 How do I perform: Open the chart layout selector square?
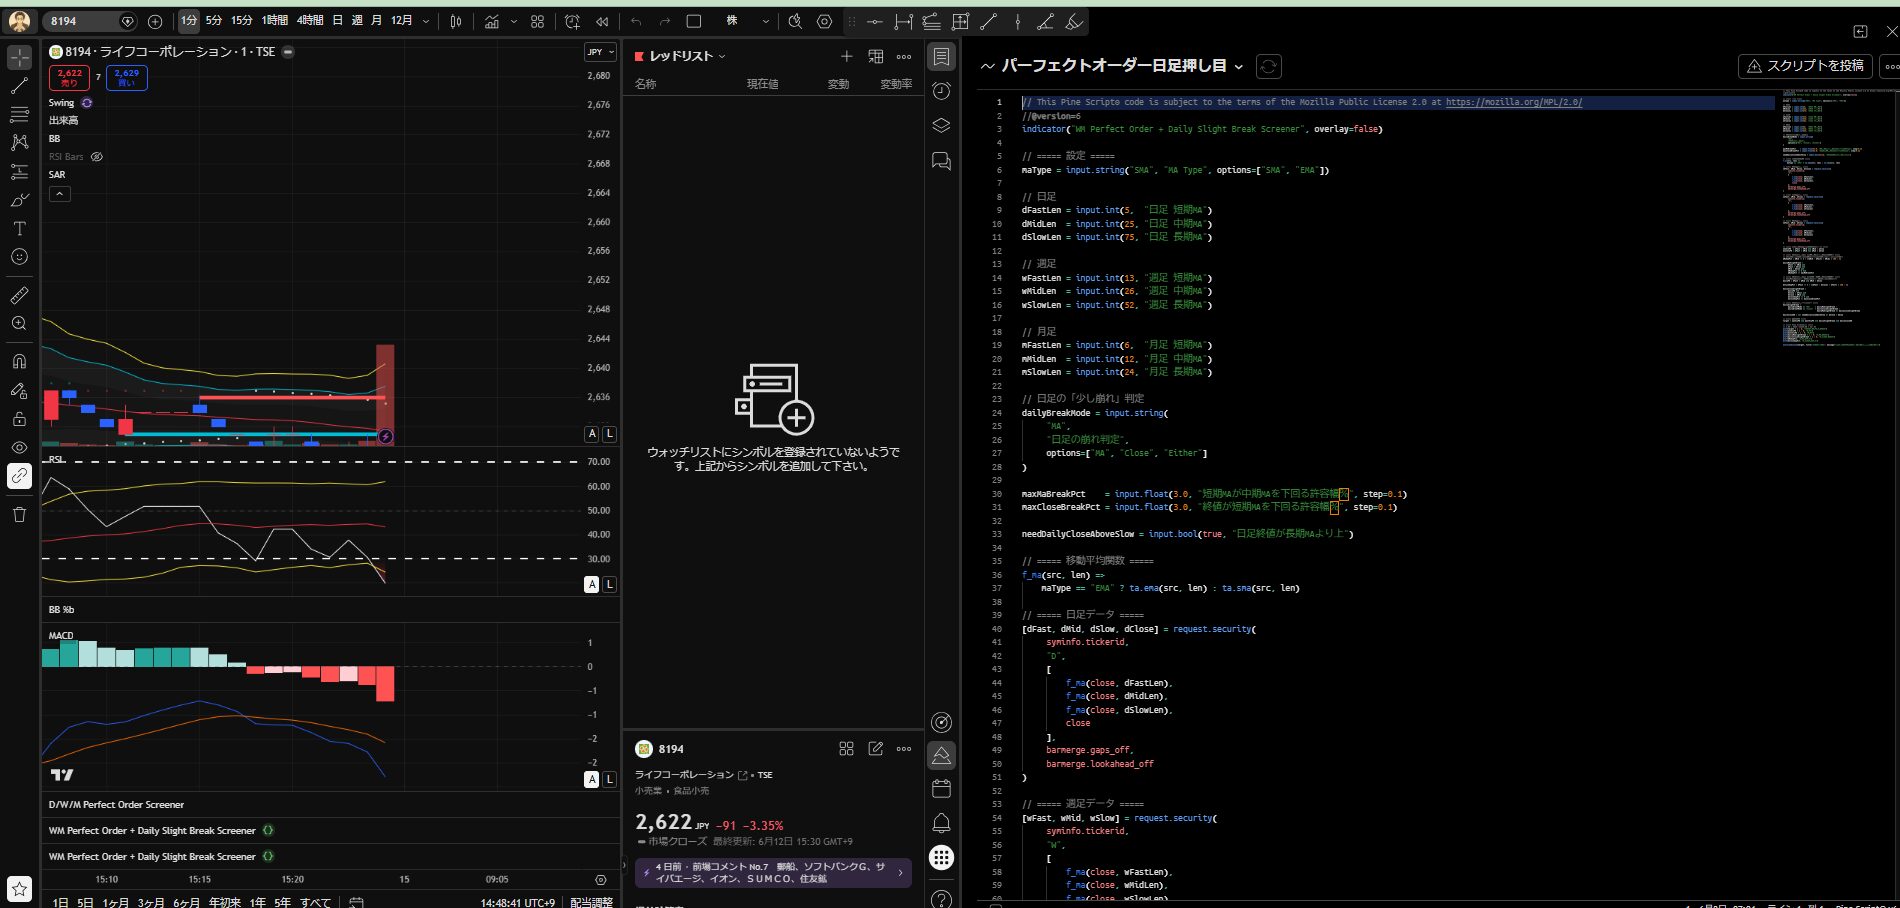click(x=694, y=21)
